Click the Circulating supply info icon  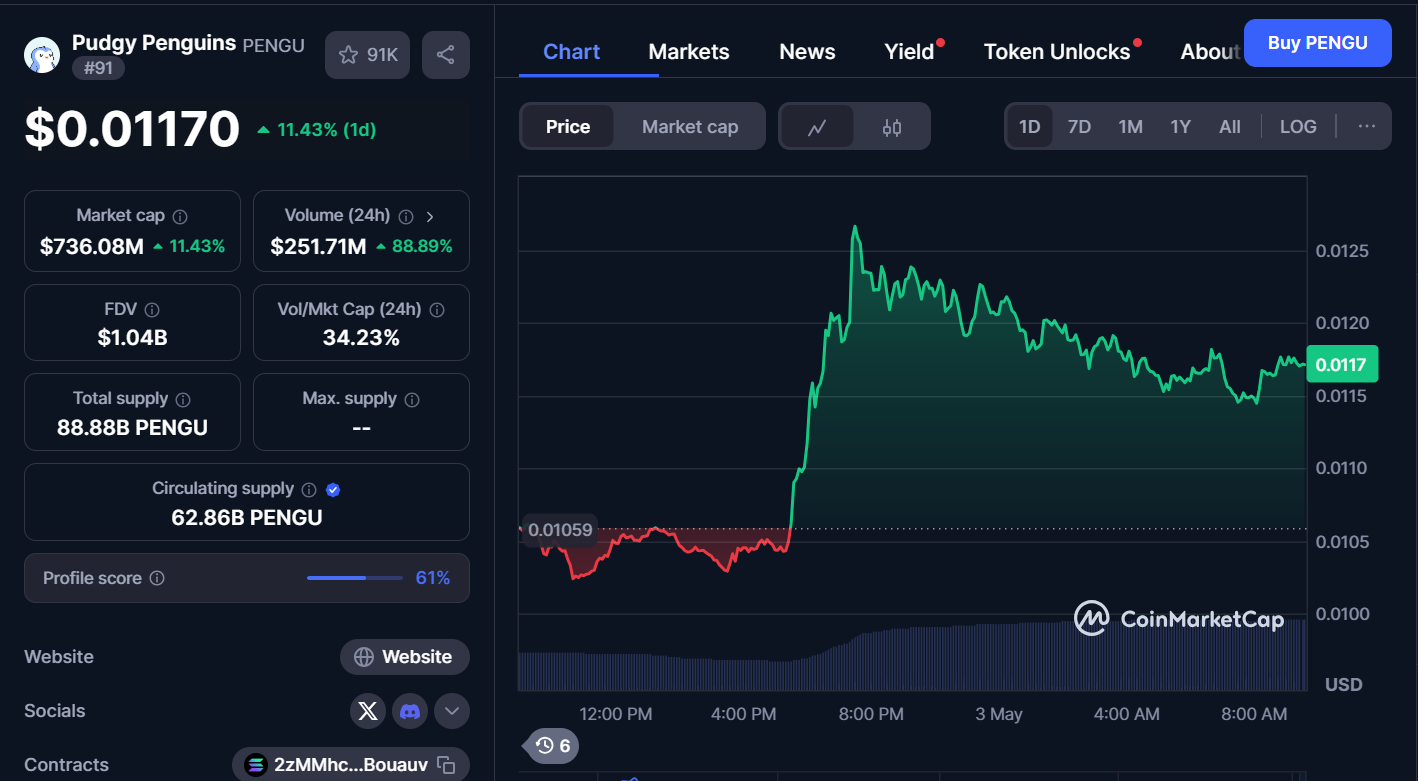coord(309,489)
